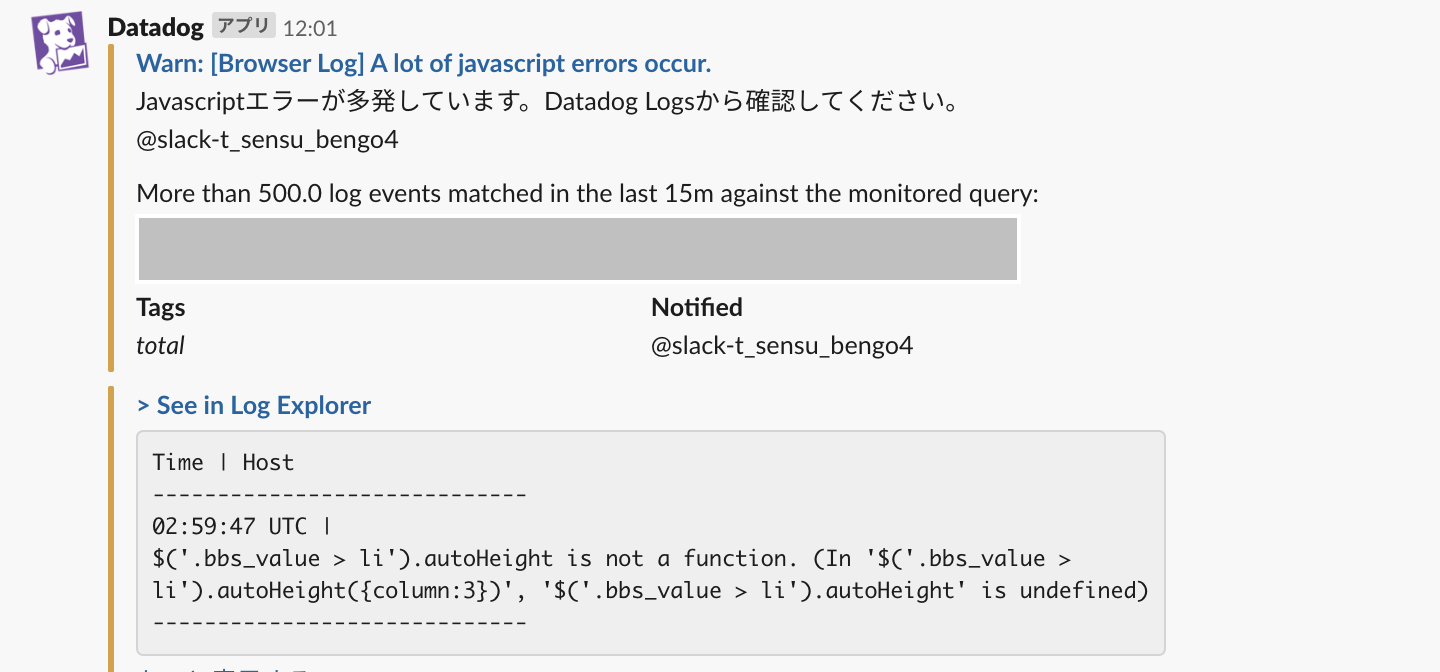Open the See in Log Explorer link
This screenshot has width=1440, height=672.
pyautogui.click(x=253, y=405)
